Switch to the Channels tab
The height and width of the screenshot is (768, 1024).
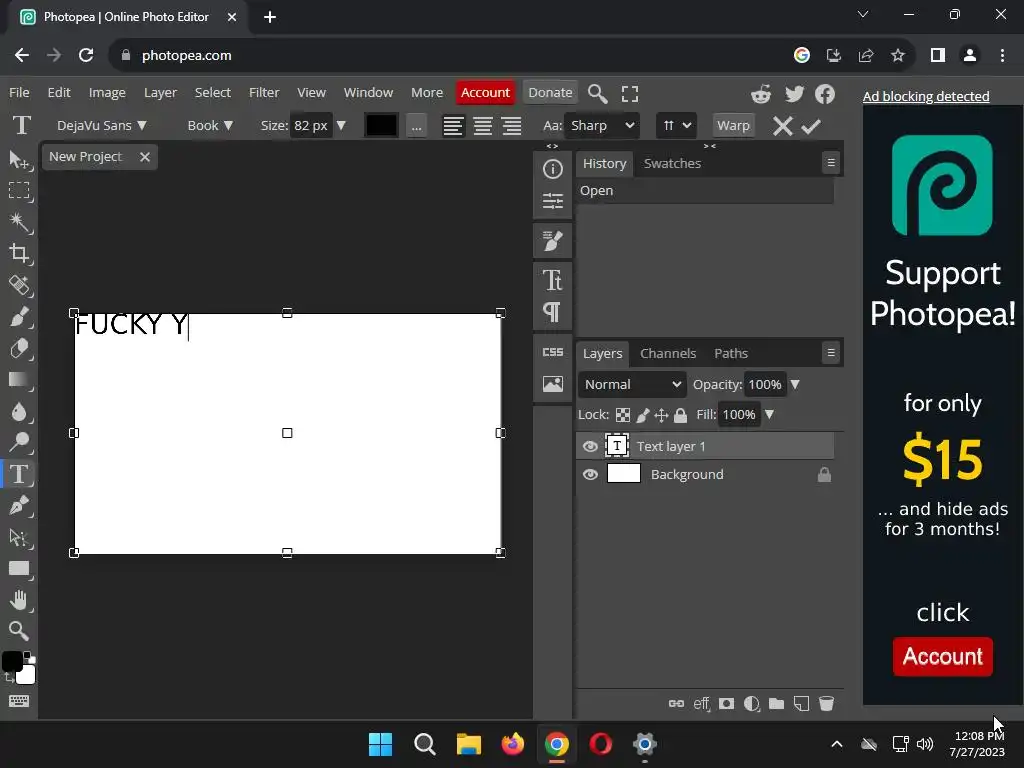pyautogui.click(x=667, y=353)
